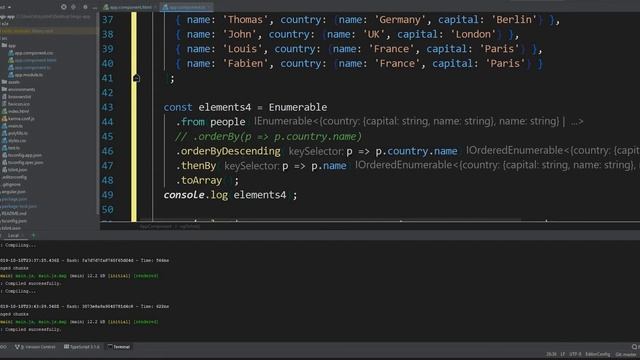Screen dimensions: 640x360
Task: Click the gutter icon on line 41
Action: 137,78
